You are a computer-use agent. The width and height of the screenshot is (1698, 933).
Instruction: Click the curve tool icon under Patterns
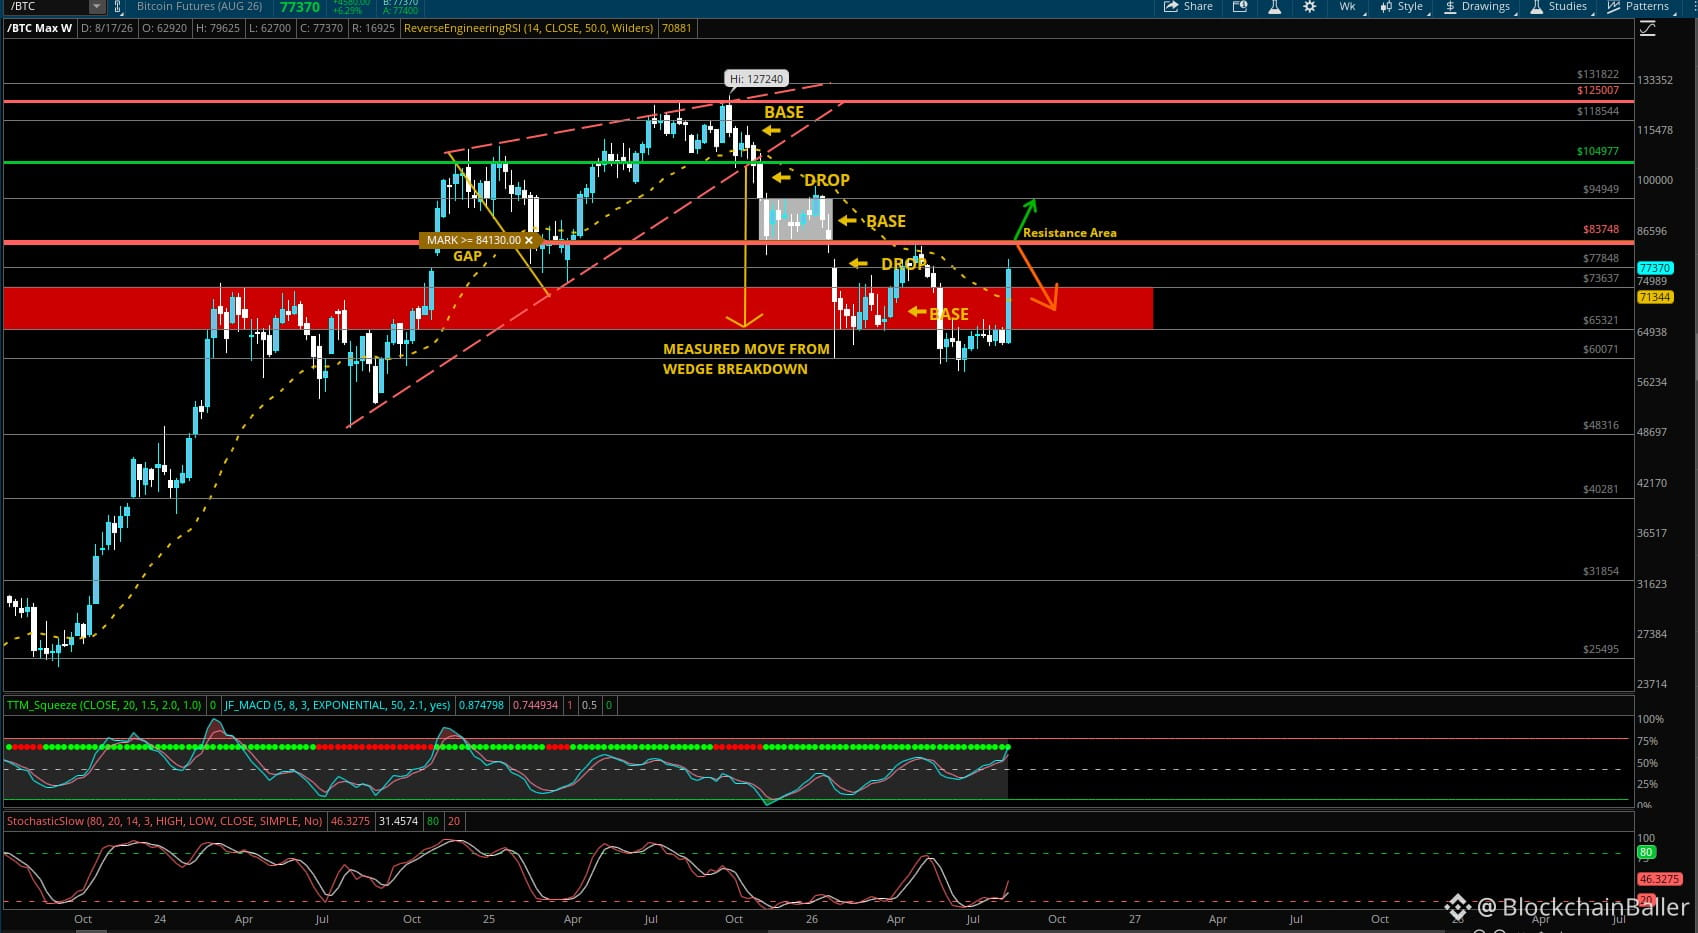point(1647,28)
